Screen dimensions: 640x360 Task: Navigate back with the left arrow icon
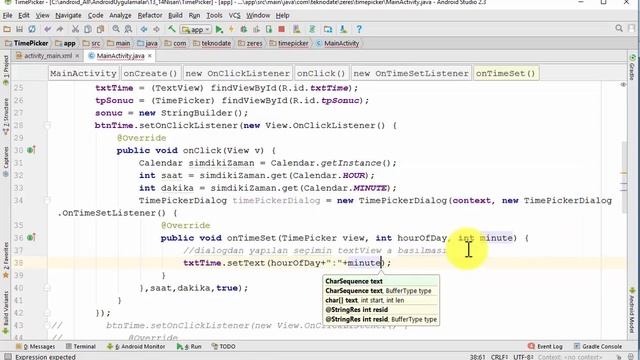[144, 29]
